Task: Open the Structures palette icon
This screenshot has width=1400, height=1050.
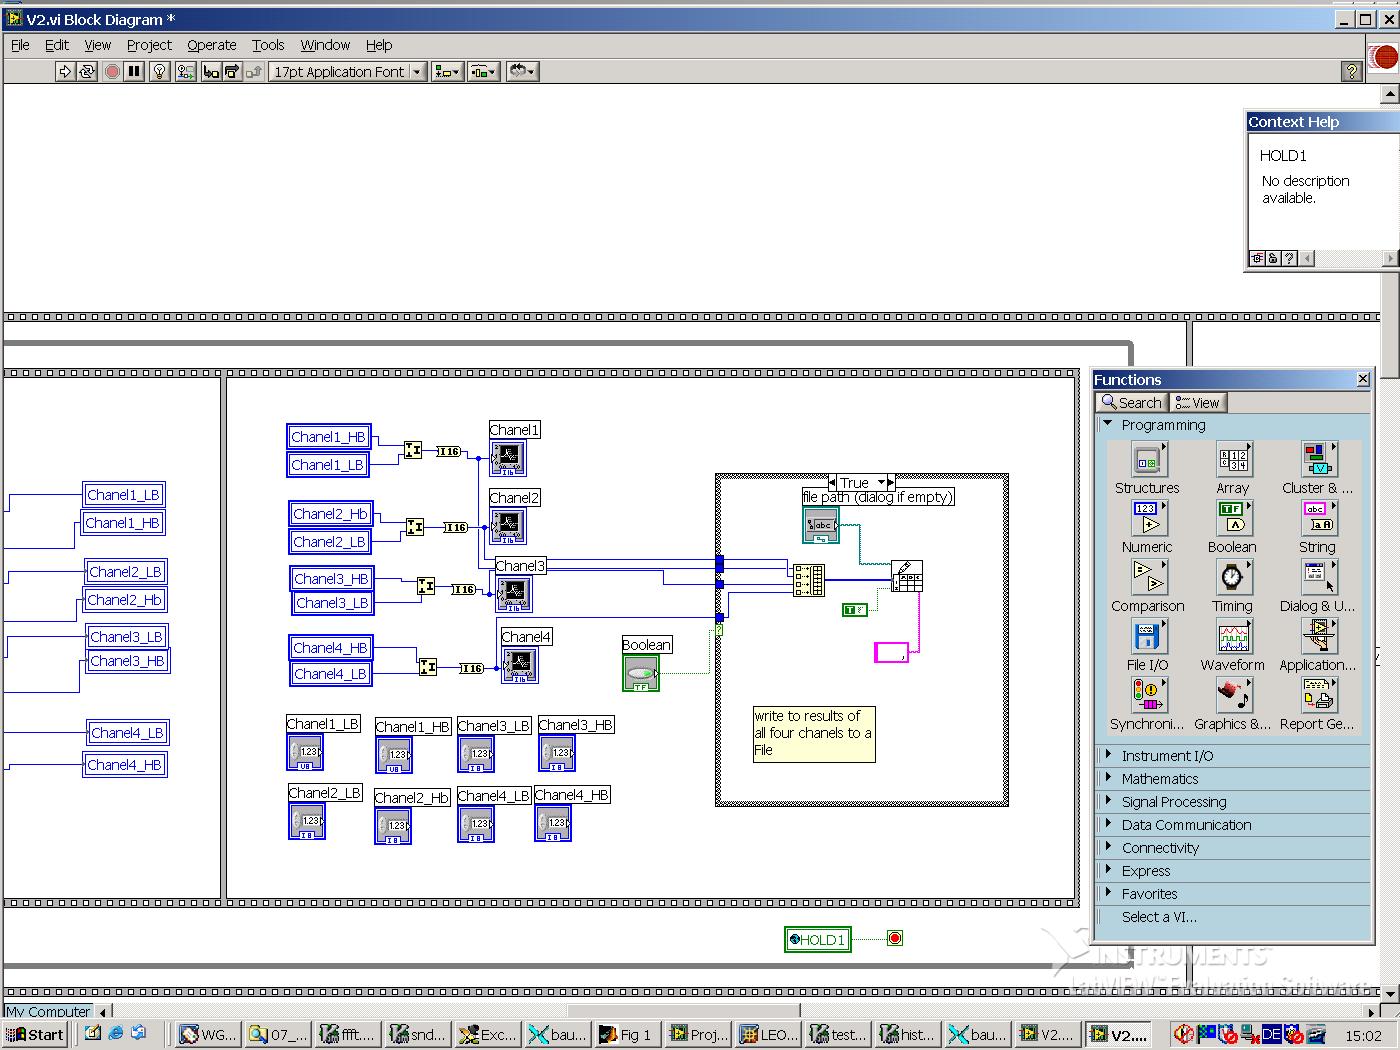Action: pyautogui.click(x=1146, y=460)
